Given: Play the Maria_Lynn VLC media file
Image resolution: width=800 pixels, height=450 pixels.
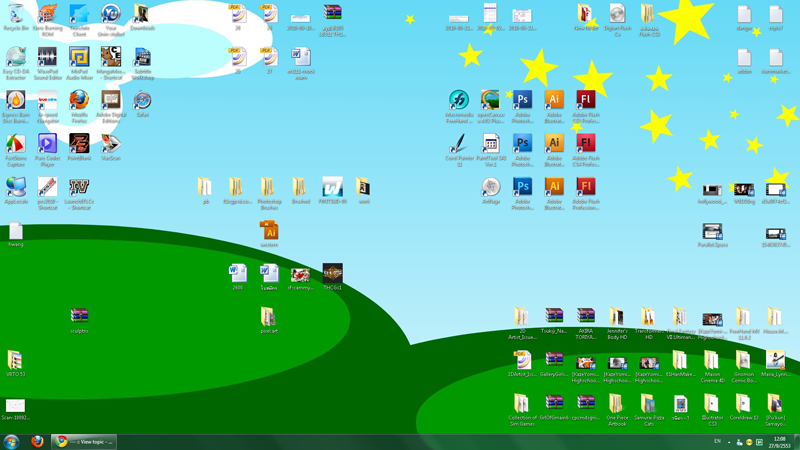Looking at the screenshot, I should coord(776,364).
